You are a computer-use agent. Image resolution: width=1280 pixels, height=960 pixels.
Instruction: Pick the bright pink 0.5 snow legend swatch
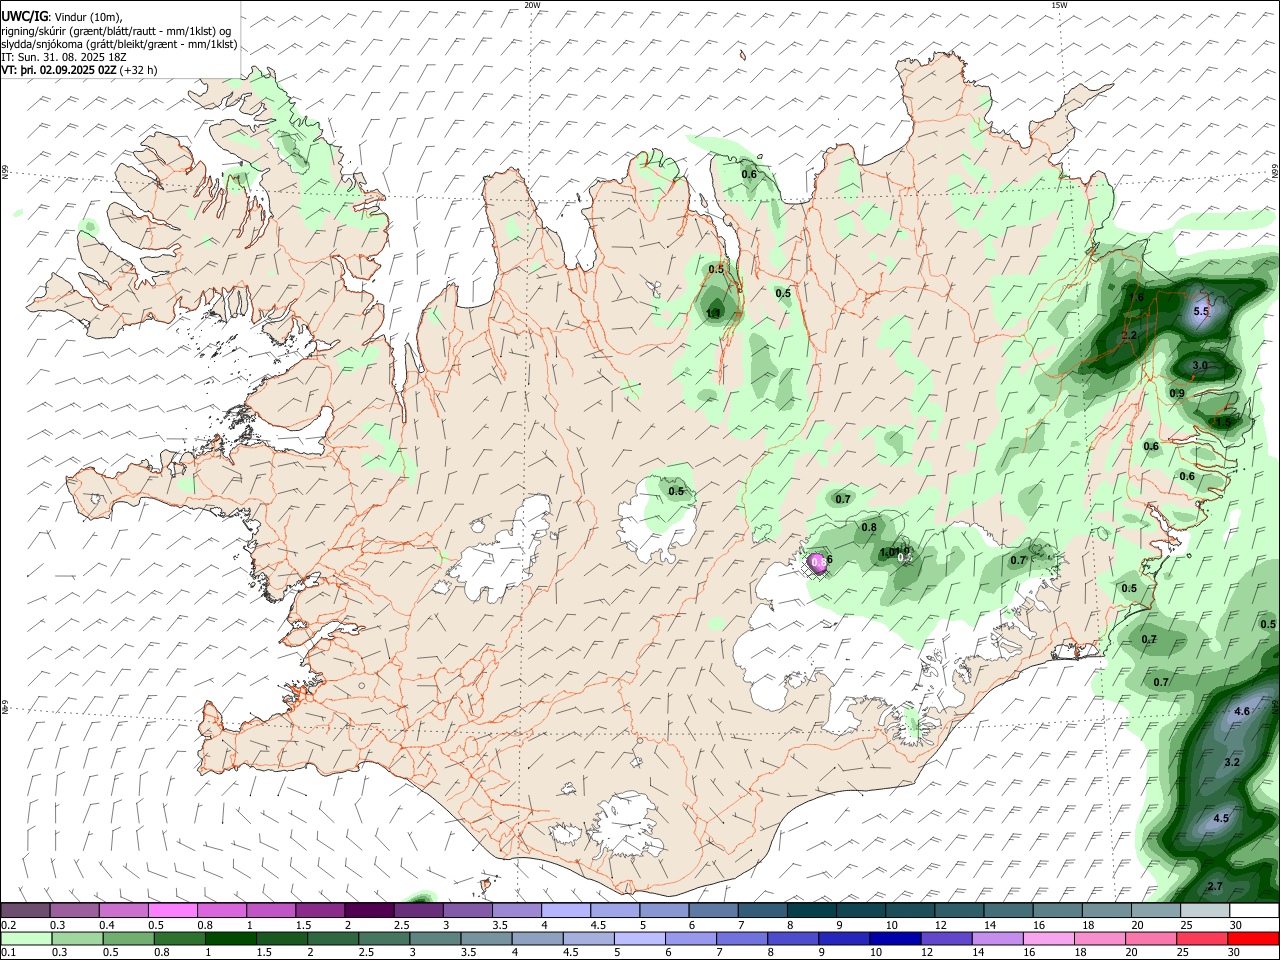pos(172,911)
